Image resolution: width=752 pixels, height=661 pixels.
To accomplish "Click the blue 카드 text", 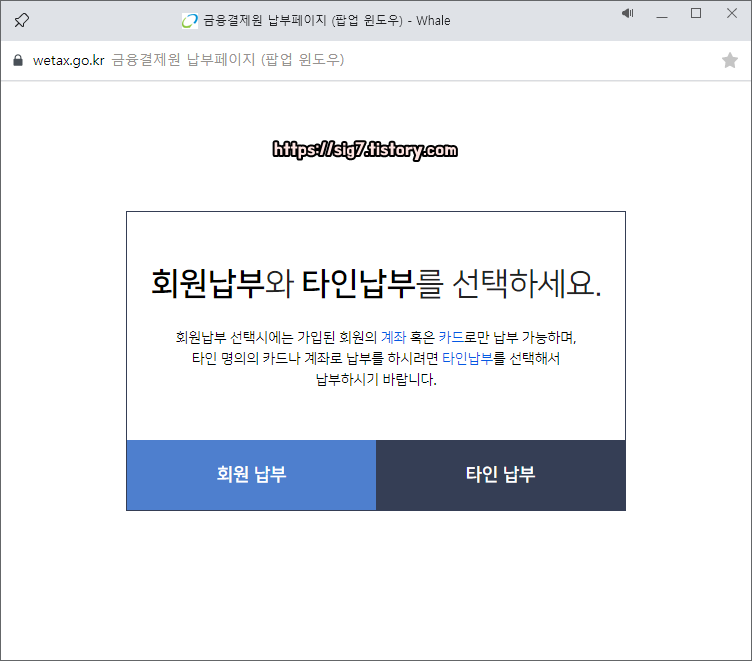I will 451,337.
